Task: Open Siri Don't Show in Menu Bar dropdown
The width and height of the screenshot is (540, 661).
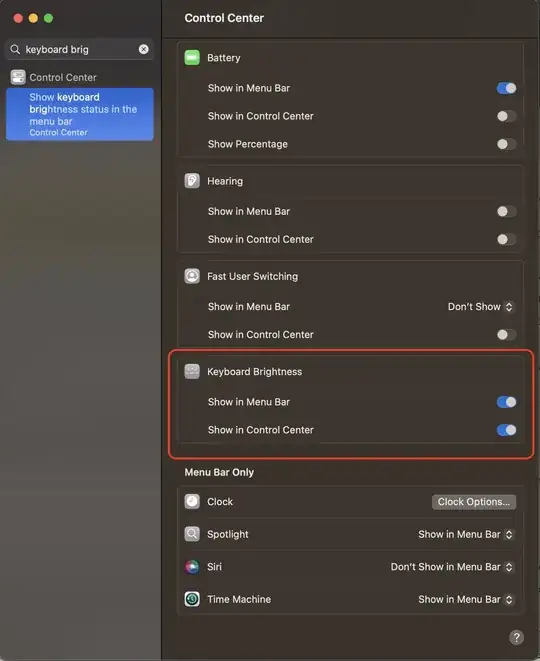Action: click(452, 567)
